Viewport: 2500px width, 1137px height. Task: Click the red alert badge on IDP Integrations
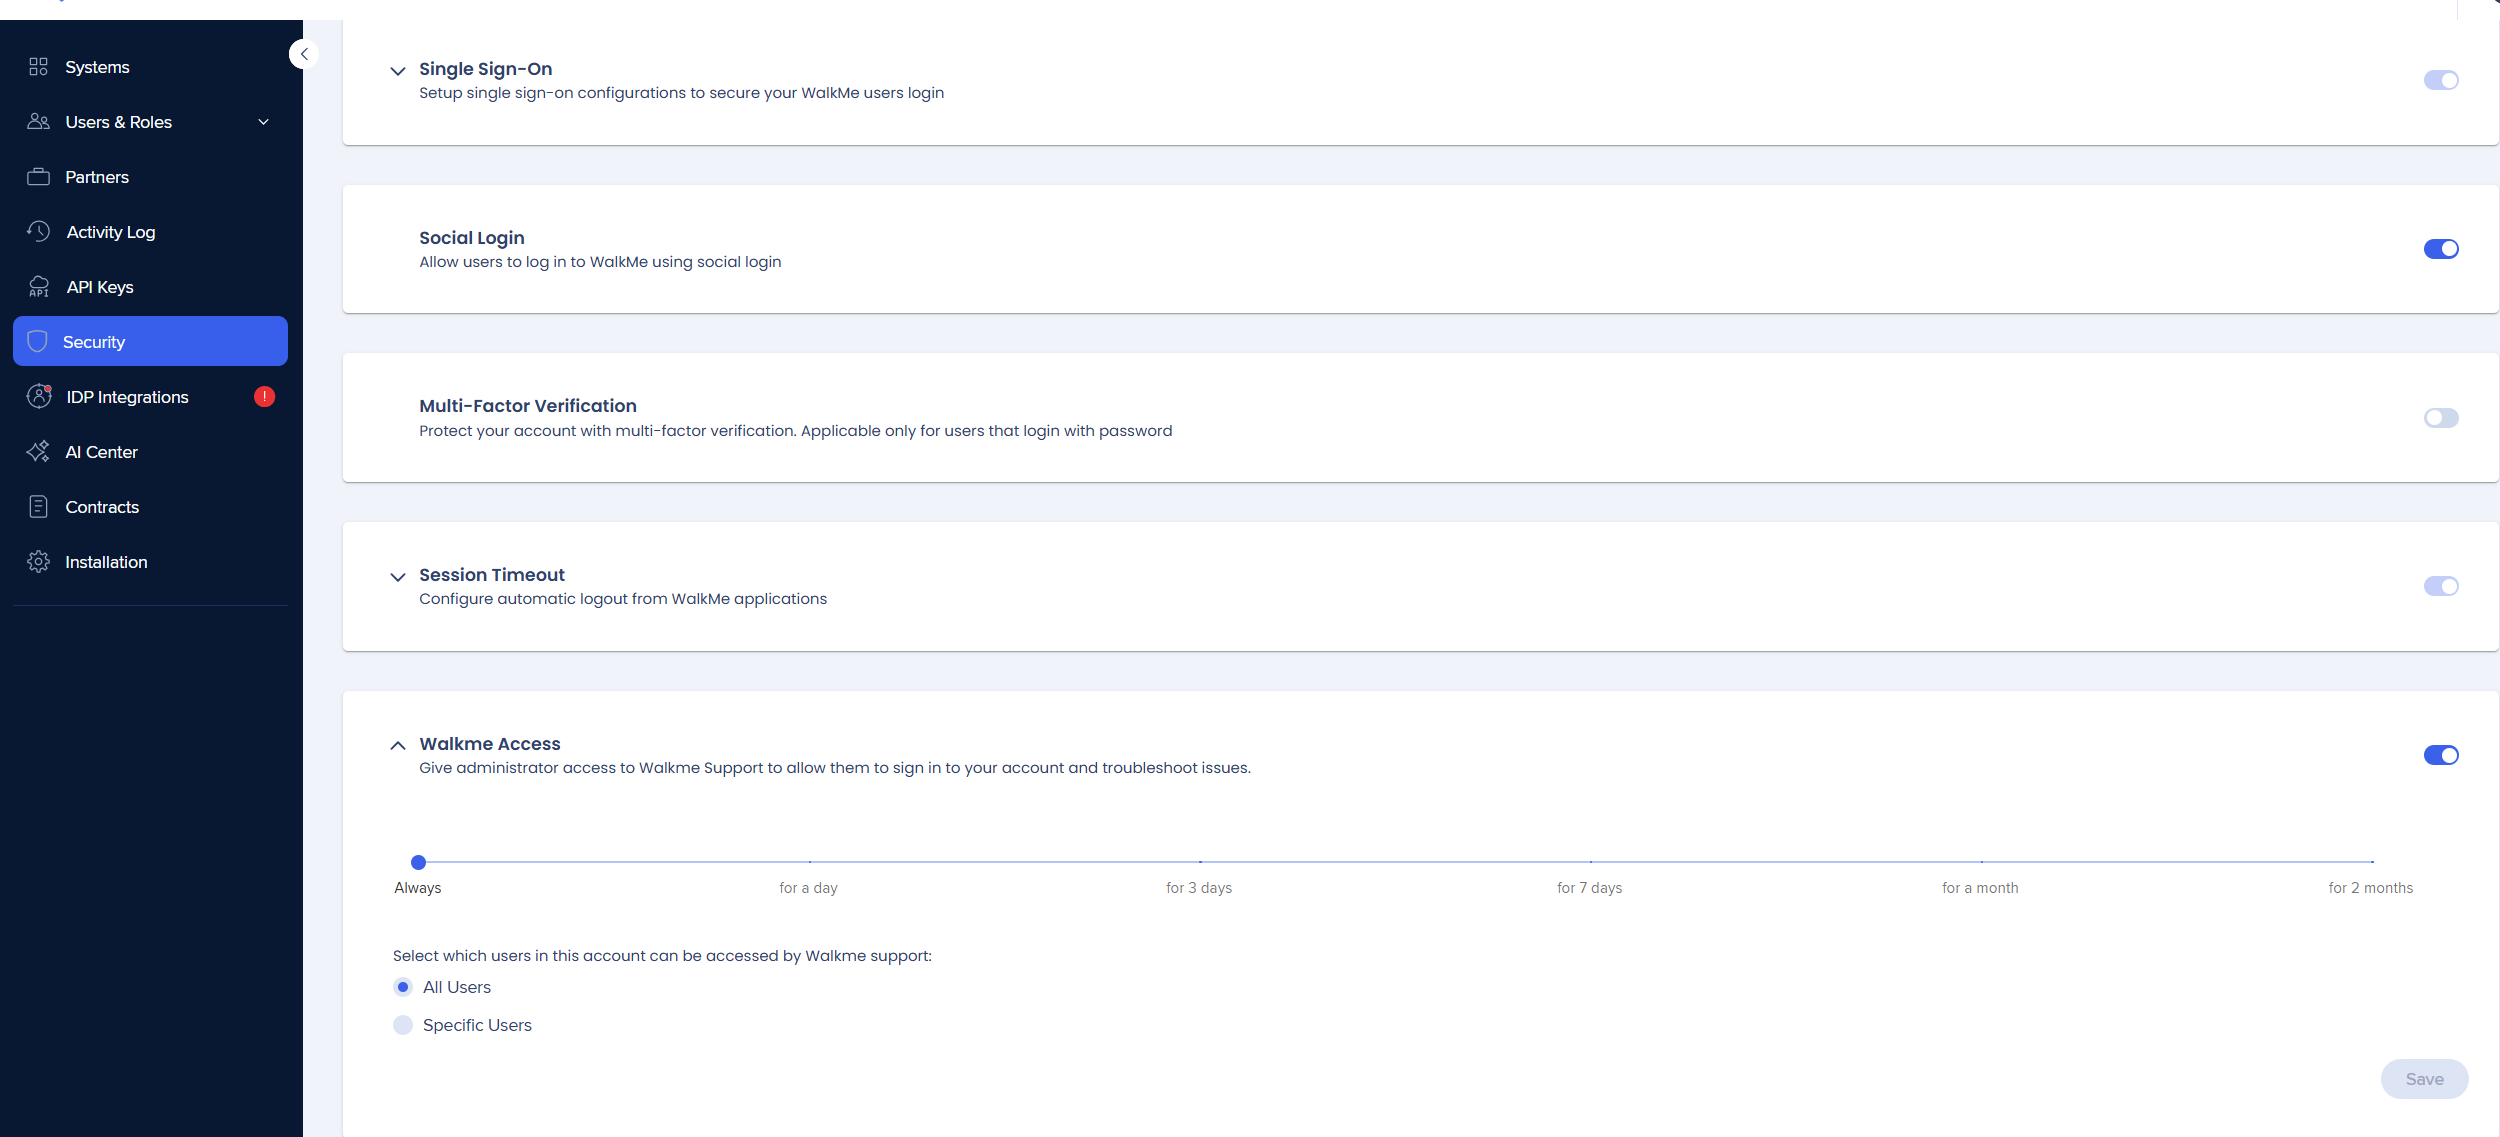click(264, 397)
